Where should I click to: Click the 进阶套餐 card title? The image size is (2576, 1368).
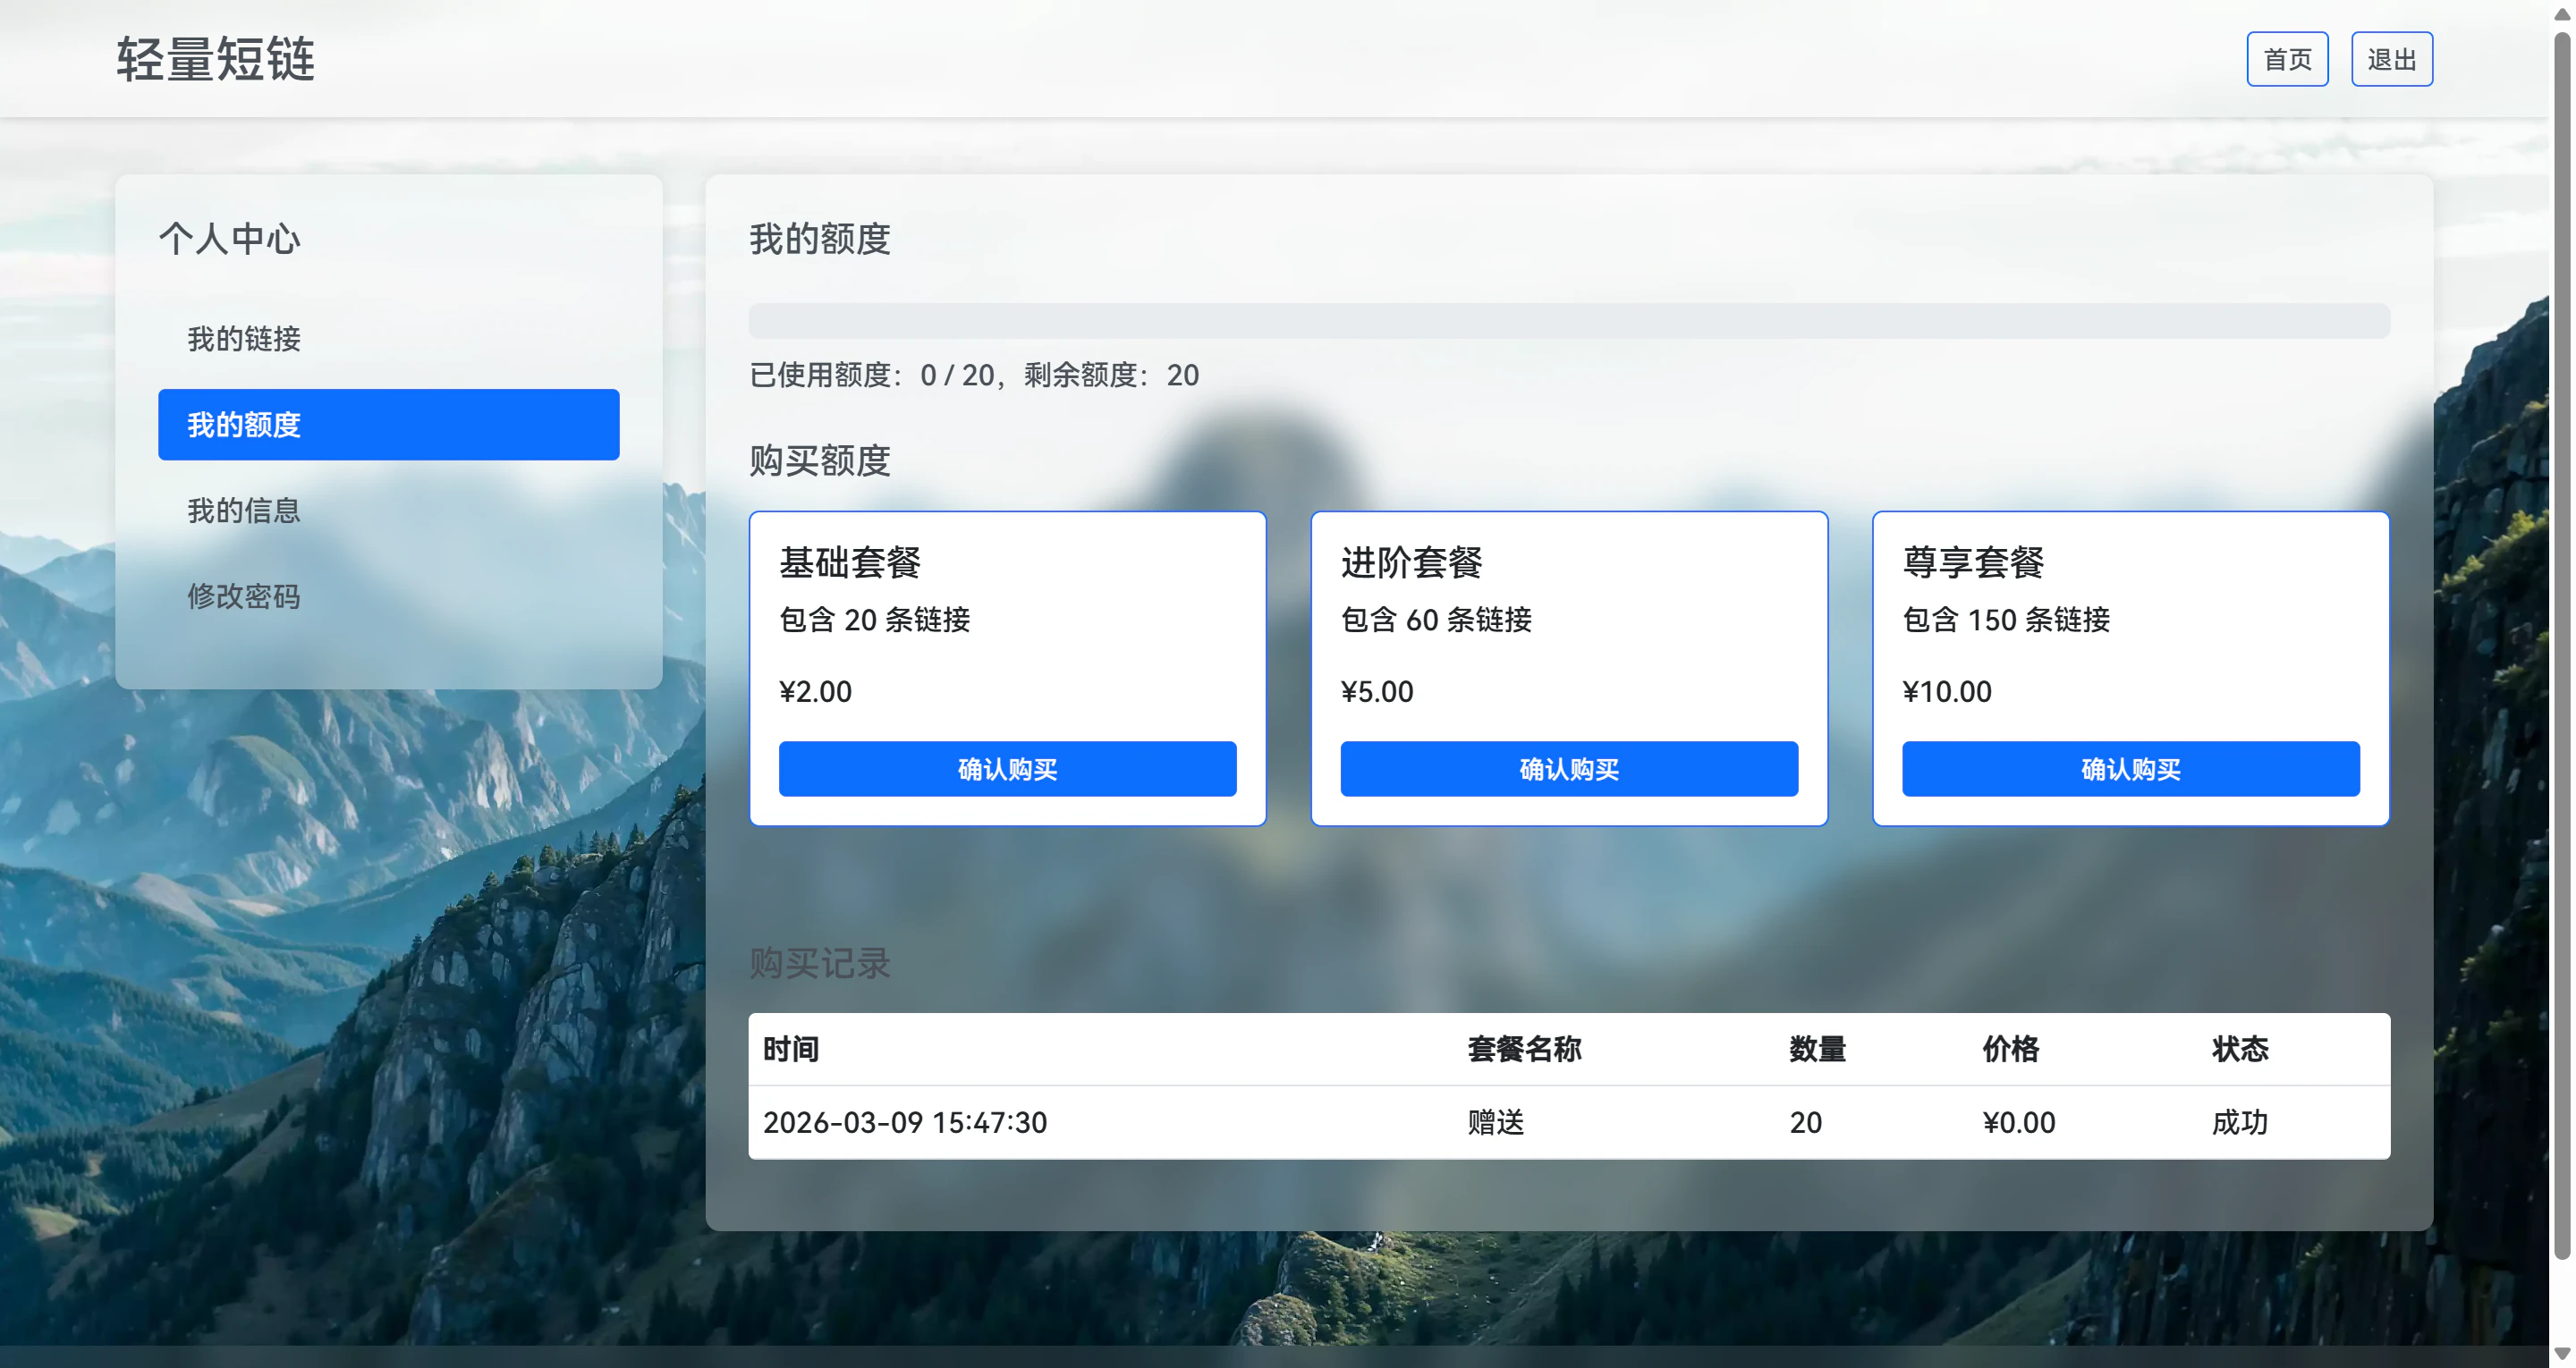(x=1411, y=562)
